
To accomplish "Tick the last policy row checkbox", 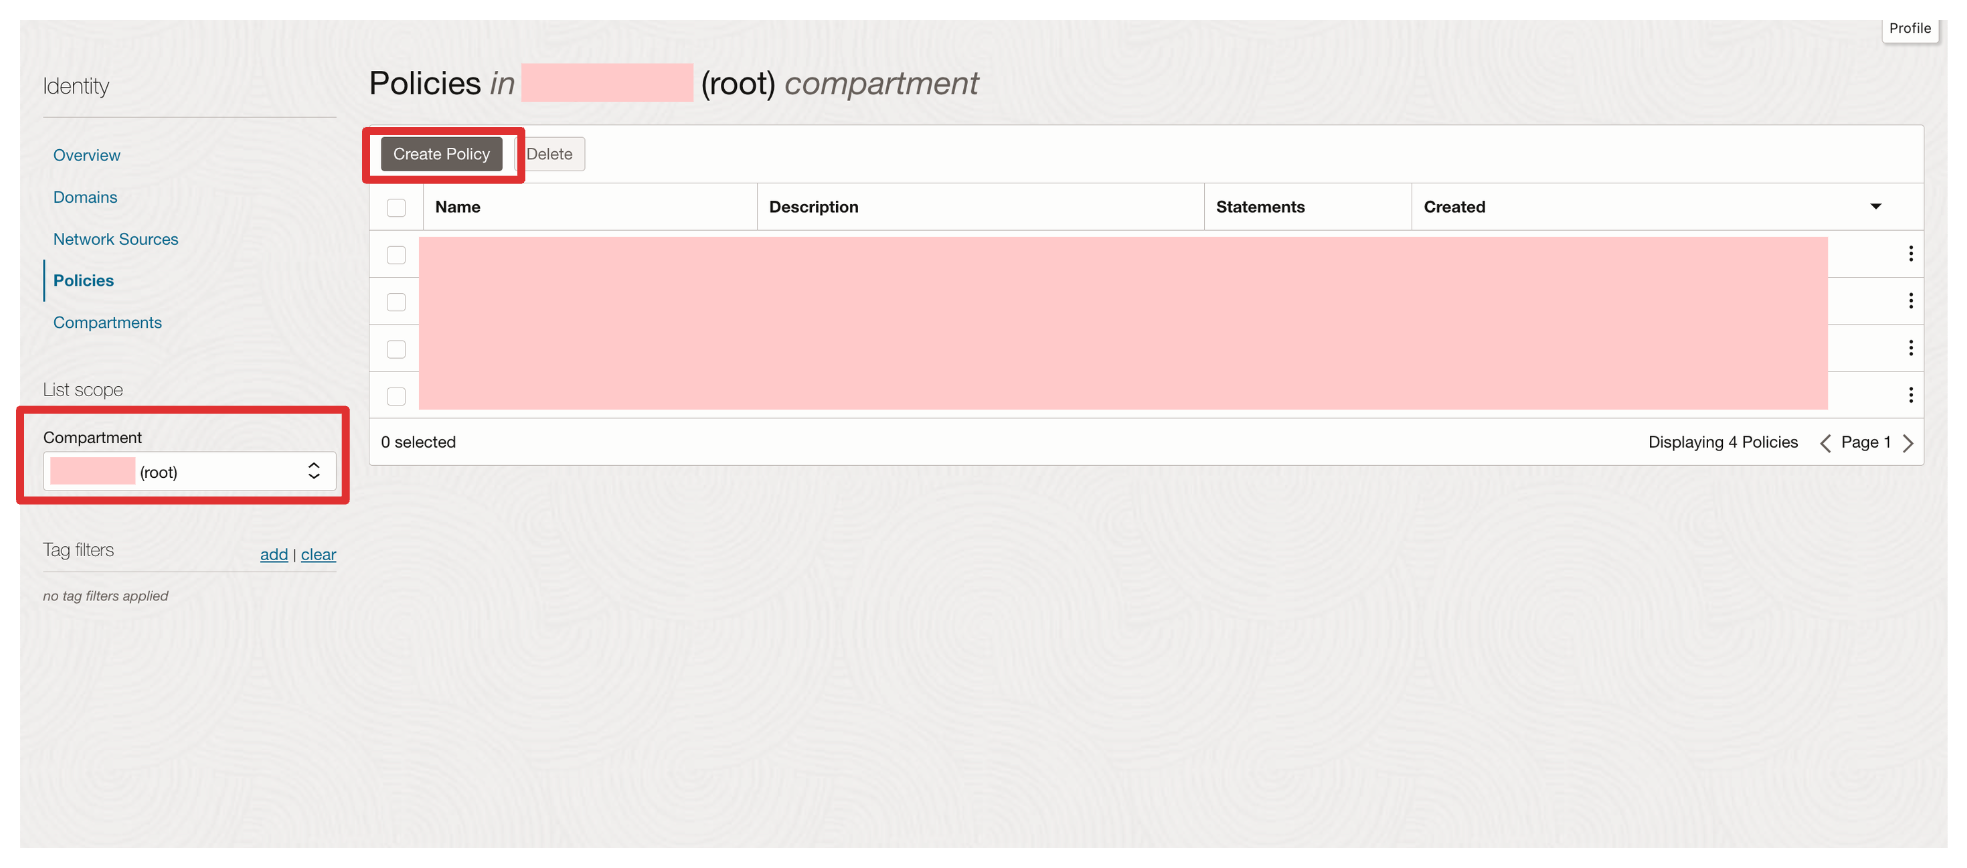I will [397, 396].
